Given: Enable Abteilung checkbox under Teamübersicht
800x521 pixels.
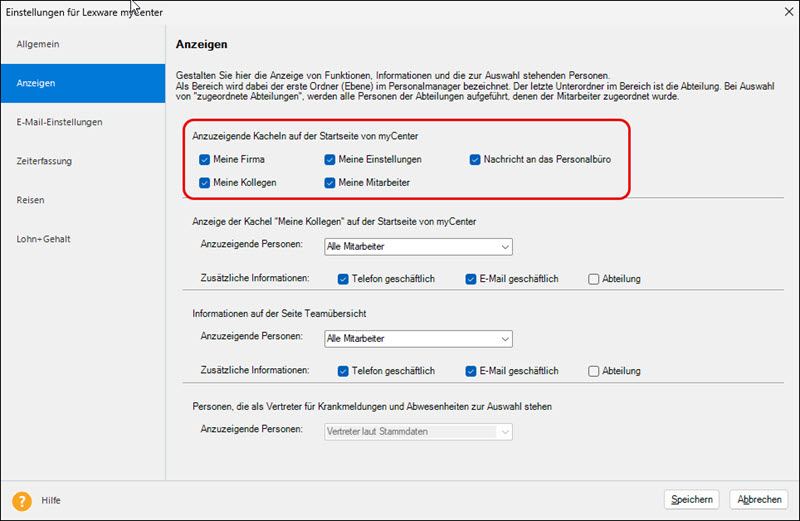Looking at the screenshot, I should click(x=594, y=371).
